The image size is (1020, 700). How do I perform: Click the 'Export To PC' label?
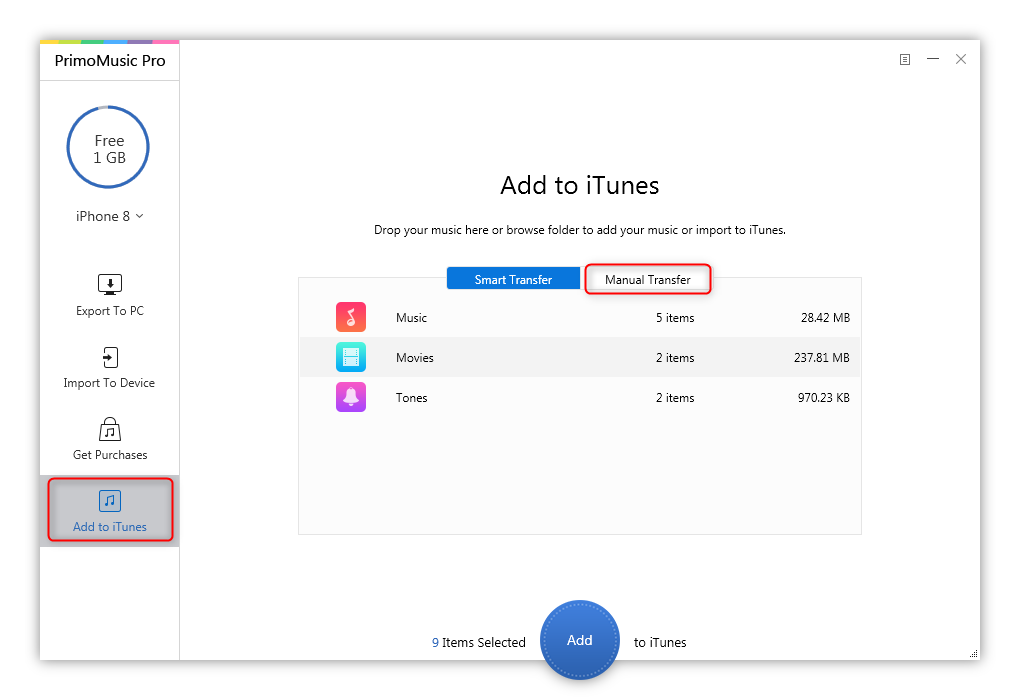pos(110,311)
